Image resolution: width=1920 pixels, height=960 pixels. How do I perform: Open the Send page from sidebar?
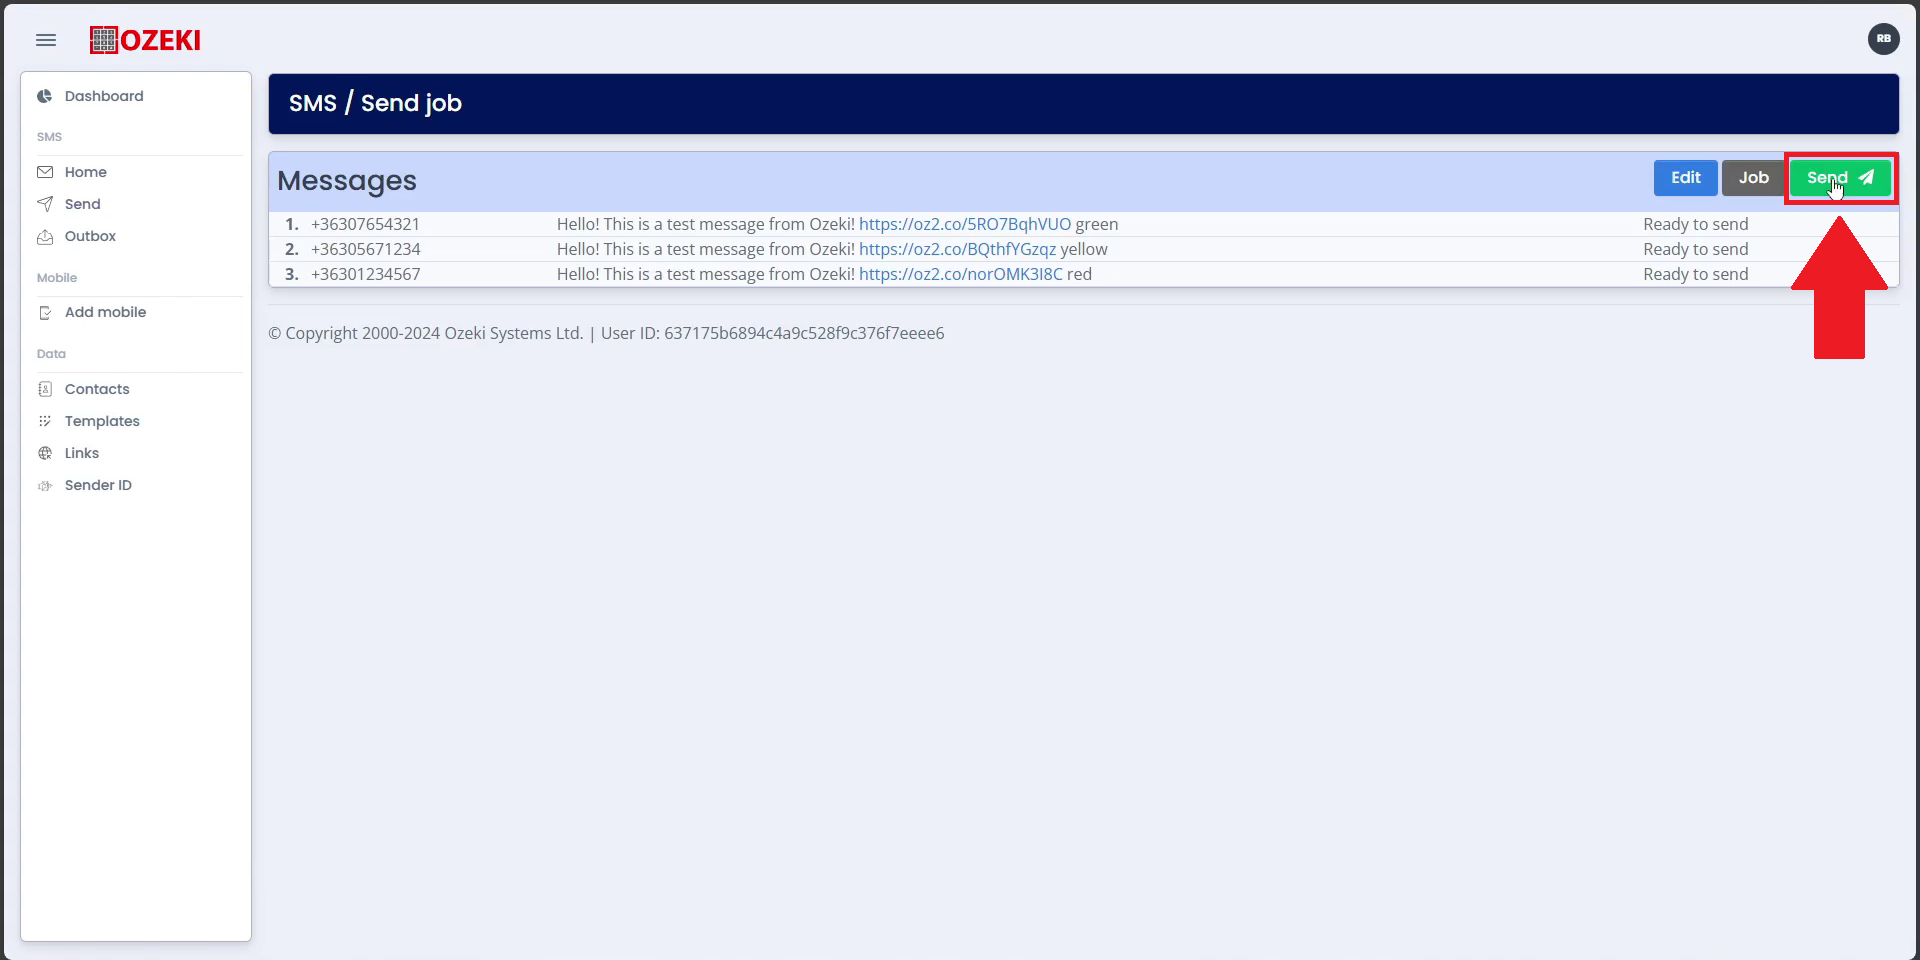point(83,204)
